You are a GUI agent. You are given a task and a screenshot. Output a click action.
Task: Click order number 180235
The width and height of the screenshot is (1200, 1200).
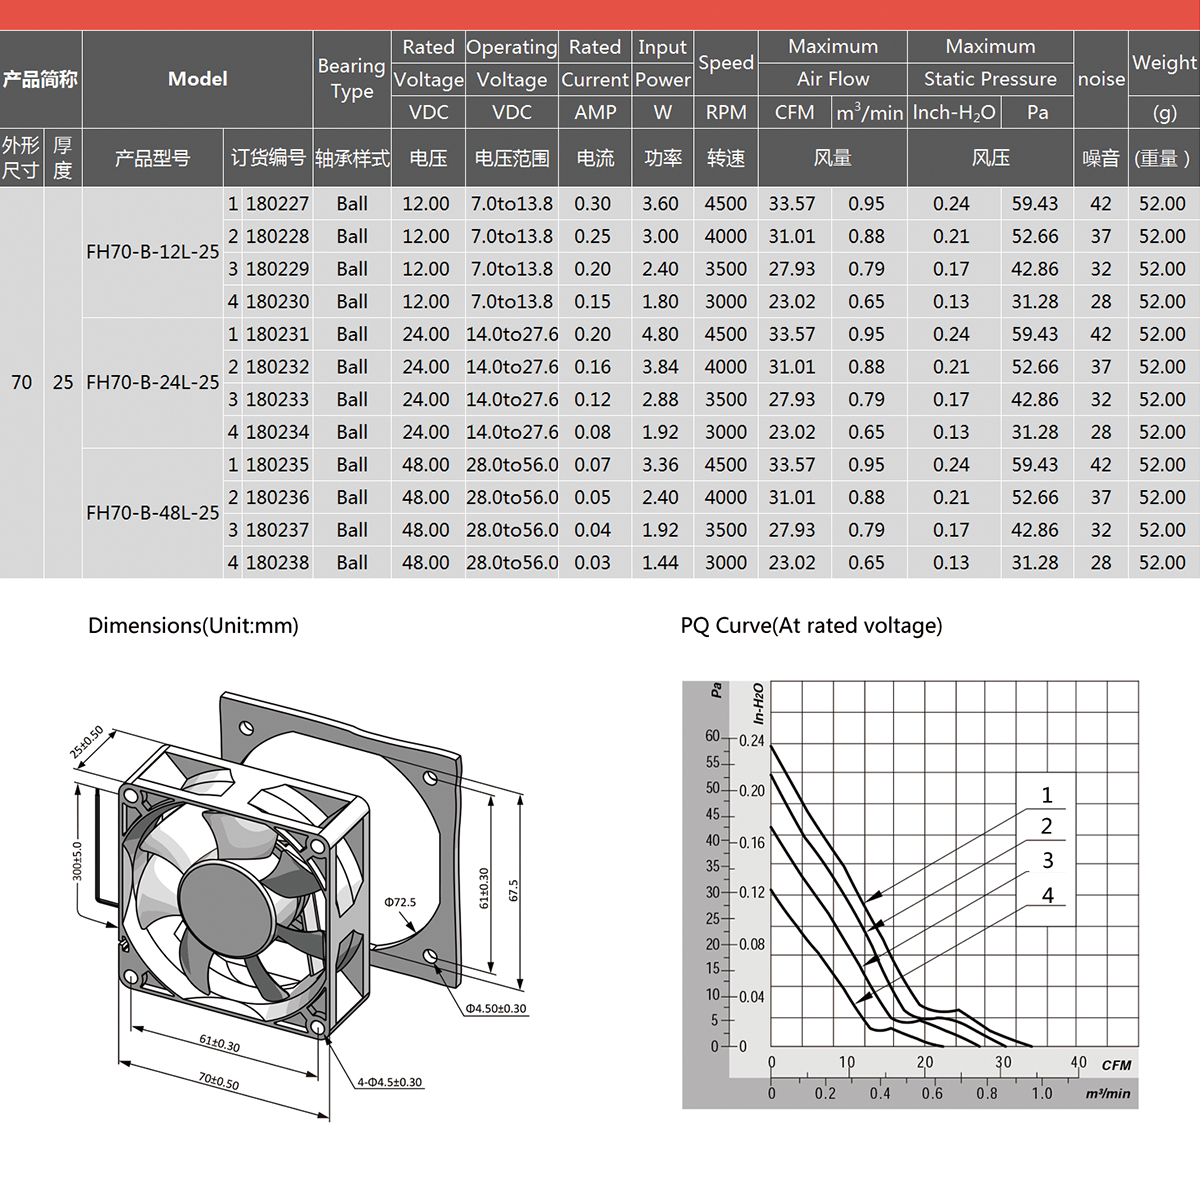click(277, 465)
